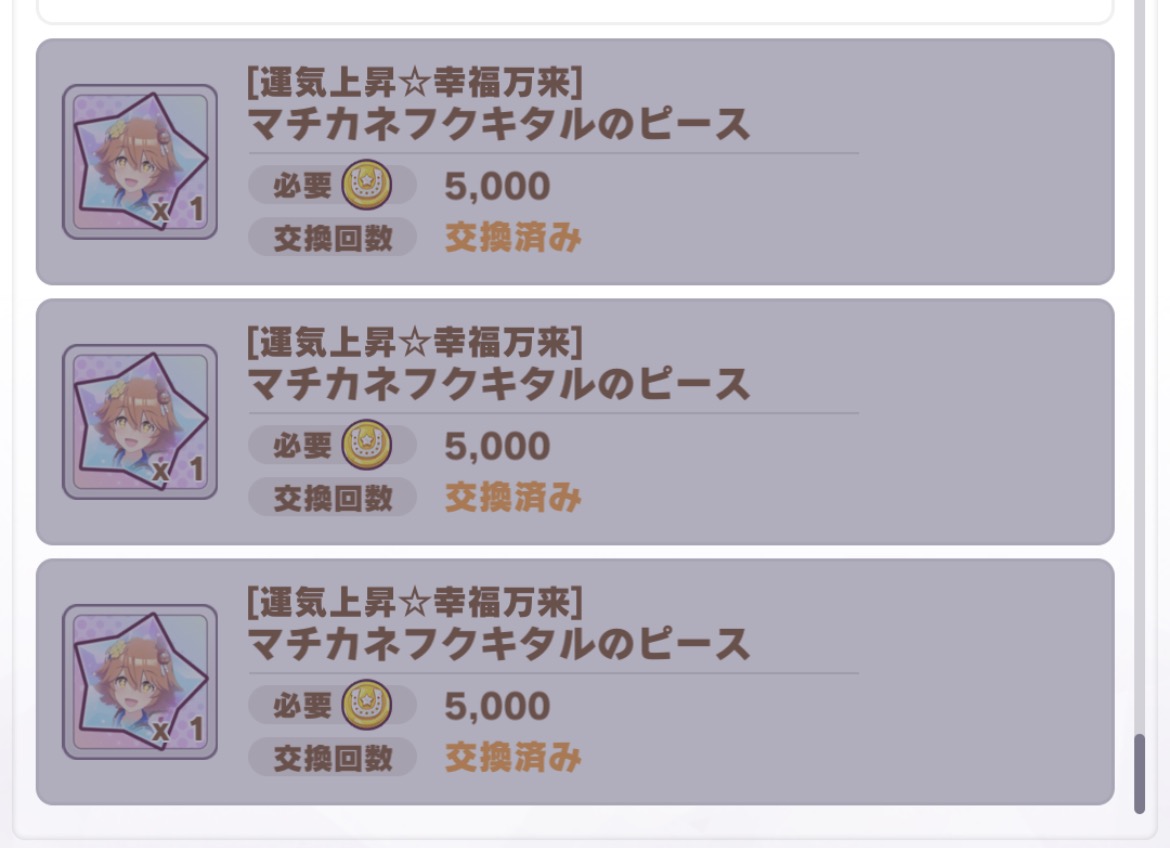Tap the top Matikanefukukitaru piece icon
The image size is (1170, 848).
(x=139, y=162)
